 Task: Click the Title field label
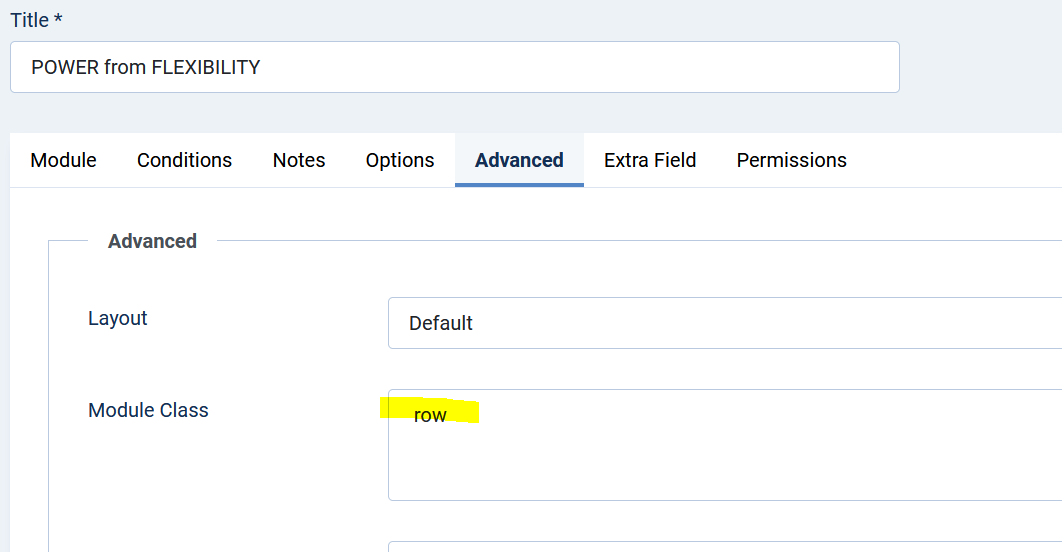30,20
